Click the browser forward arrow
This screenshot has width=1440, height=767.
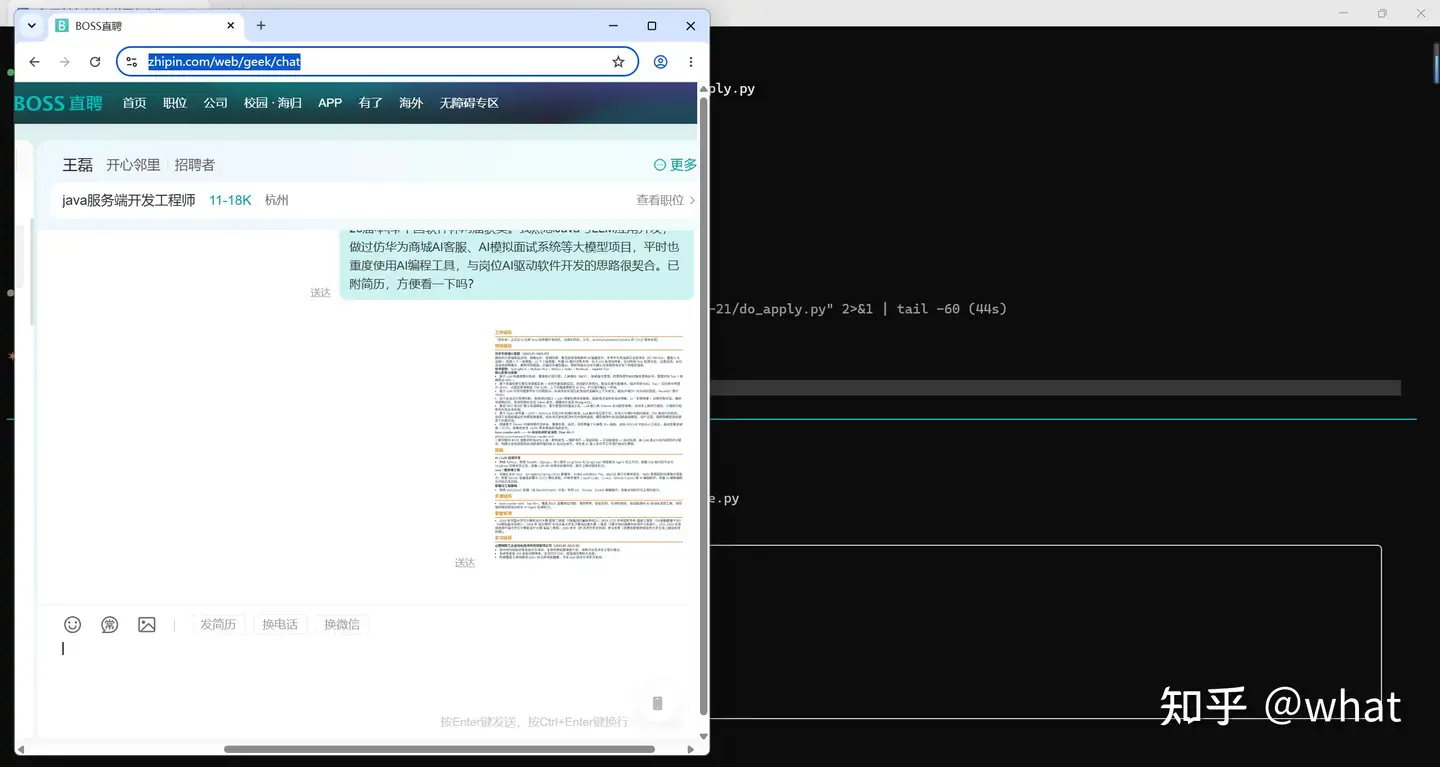pyautogui.click(x=65, y=62)
